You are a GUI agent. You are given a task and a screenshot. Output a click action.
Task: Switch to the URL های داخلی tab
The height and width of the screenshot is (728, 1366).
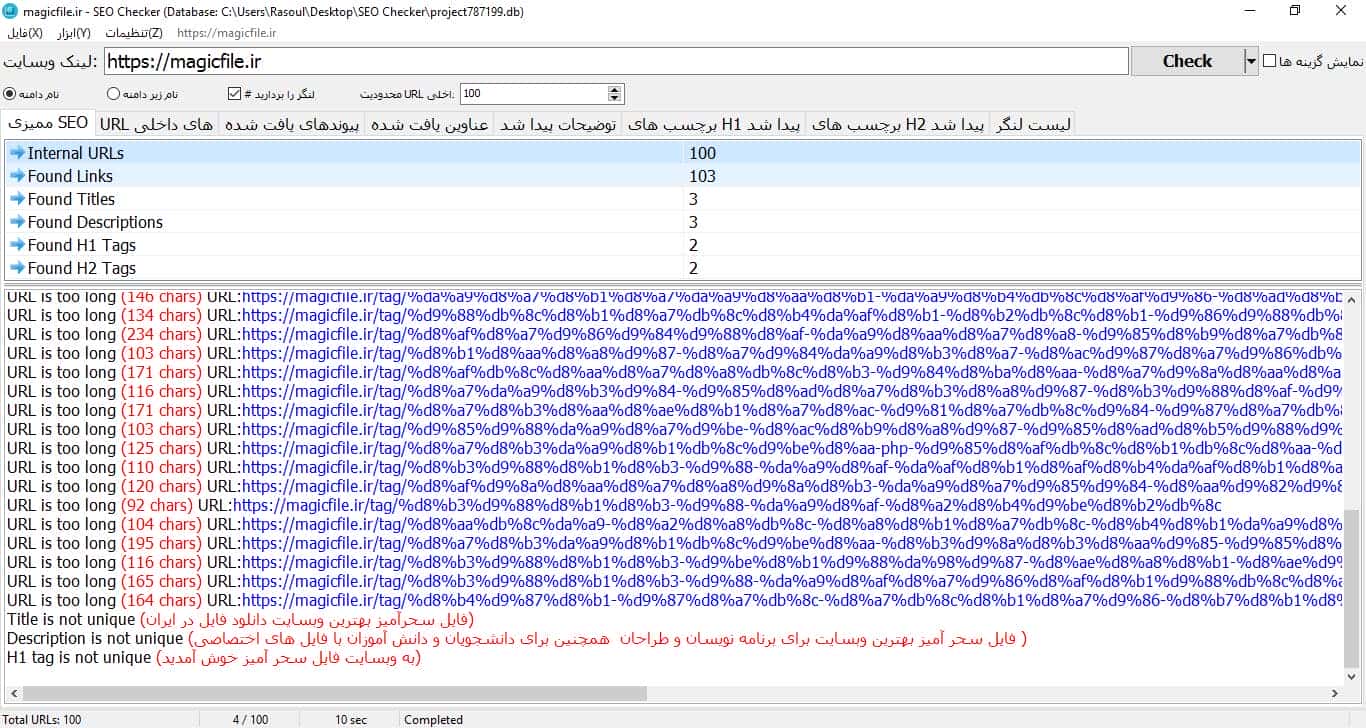click(x=156, y=124)
